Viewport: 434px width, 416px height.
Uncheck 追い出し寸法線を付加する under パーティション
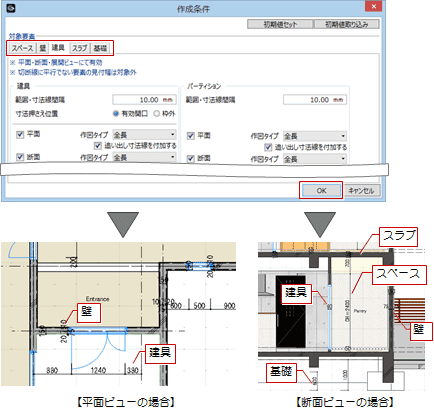(268, 147)
